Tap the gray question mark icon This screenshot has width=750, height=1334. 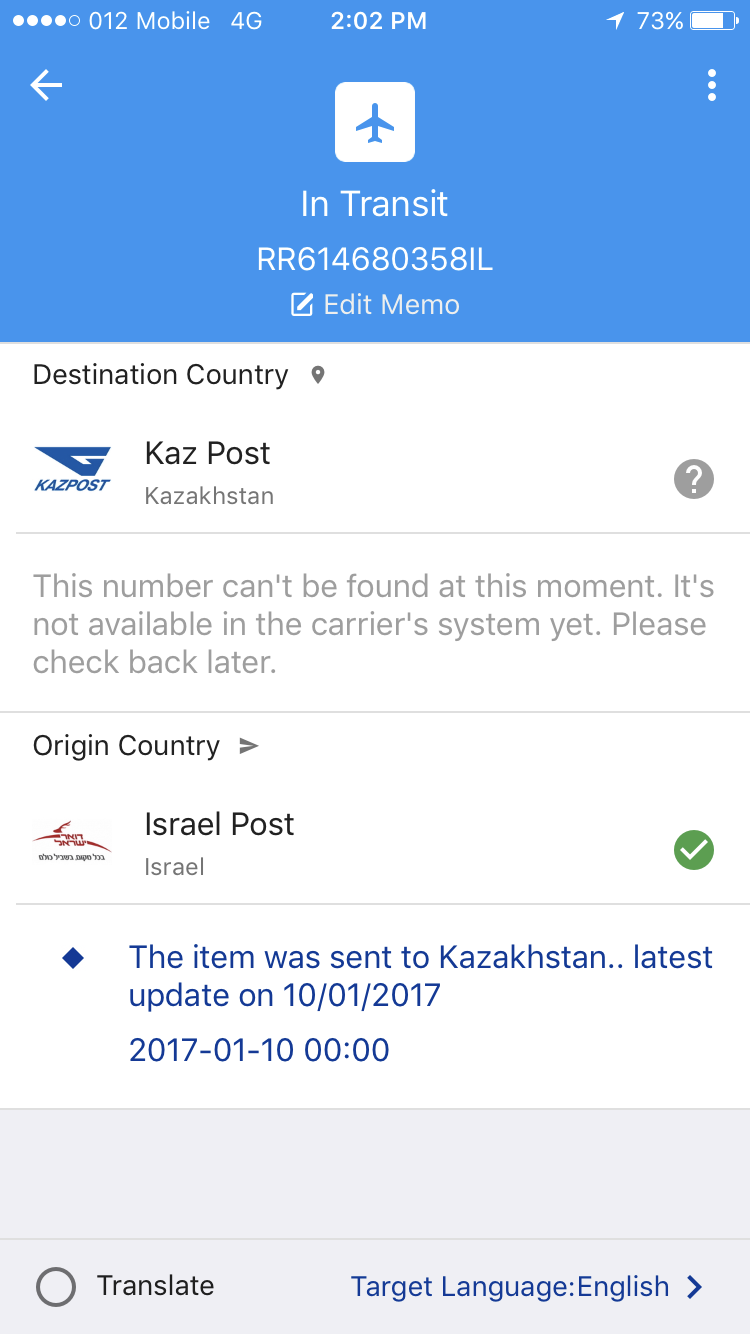tap(693, 480)
